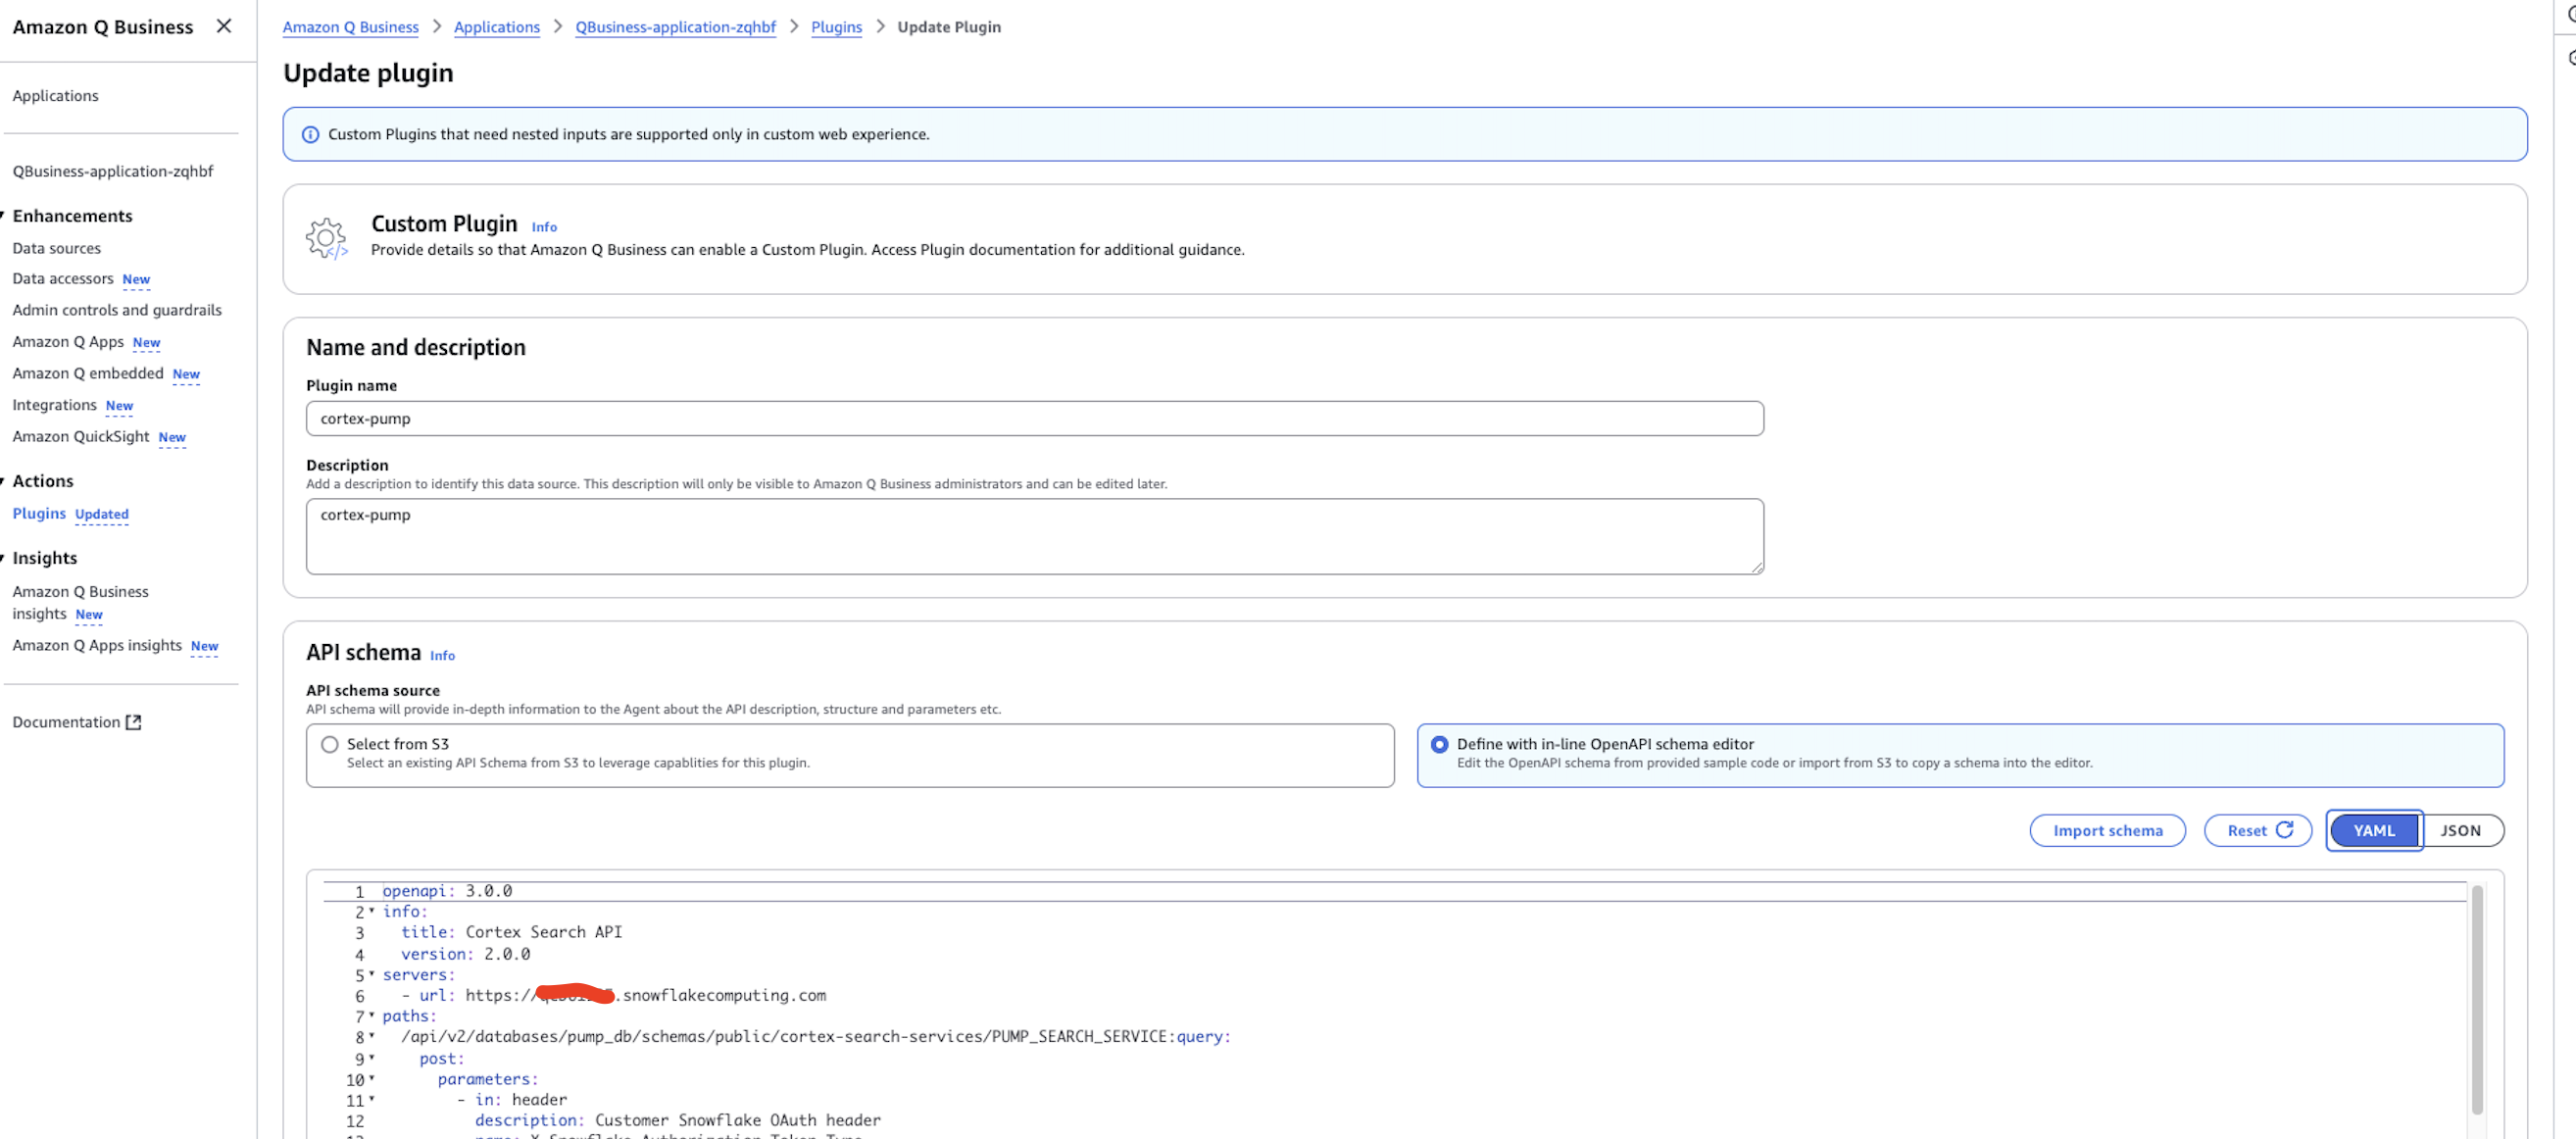Switch schema editor to JSON format
Image resolution: width=2576 pixels, height=1139 pixels.
(x=2460, y=830)
